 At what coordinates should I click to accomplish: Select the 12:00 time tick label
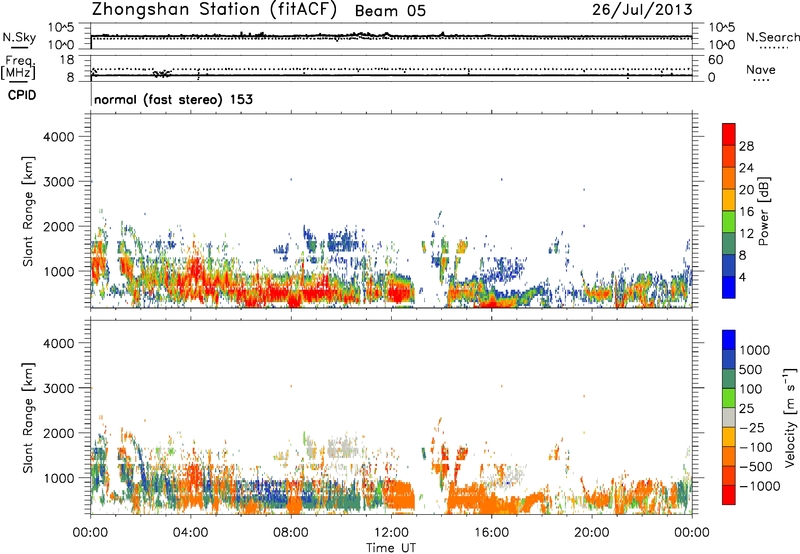coord(391,533)
